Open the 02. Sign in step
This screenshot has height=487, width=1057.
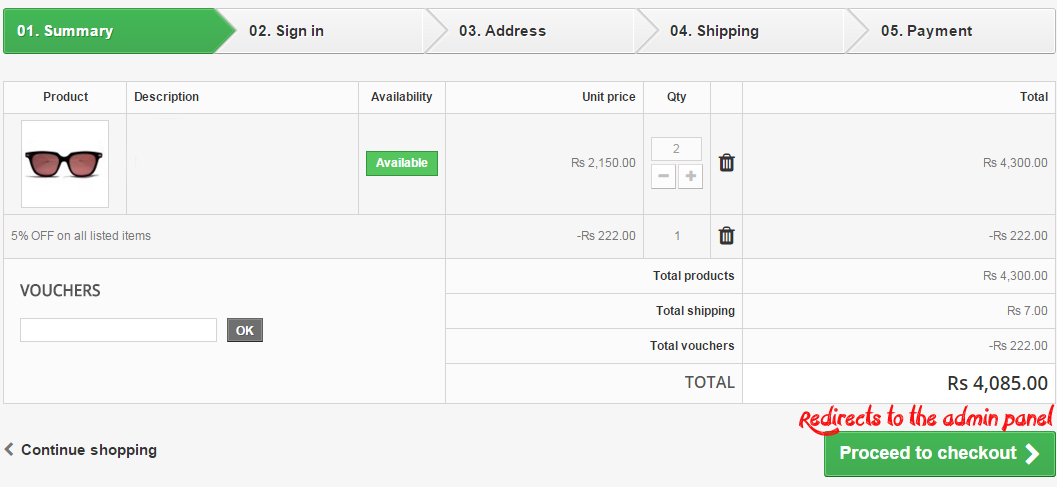coord(287,31)
